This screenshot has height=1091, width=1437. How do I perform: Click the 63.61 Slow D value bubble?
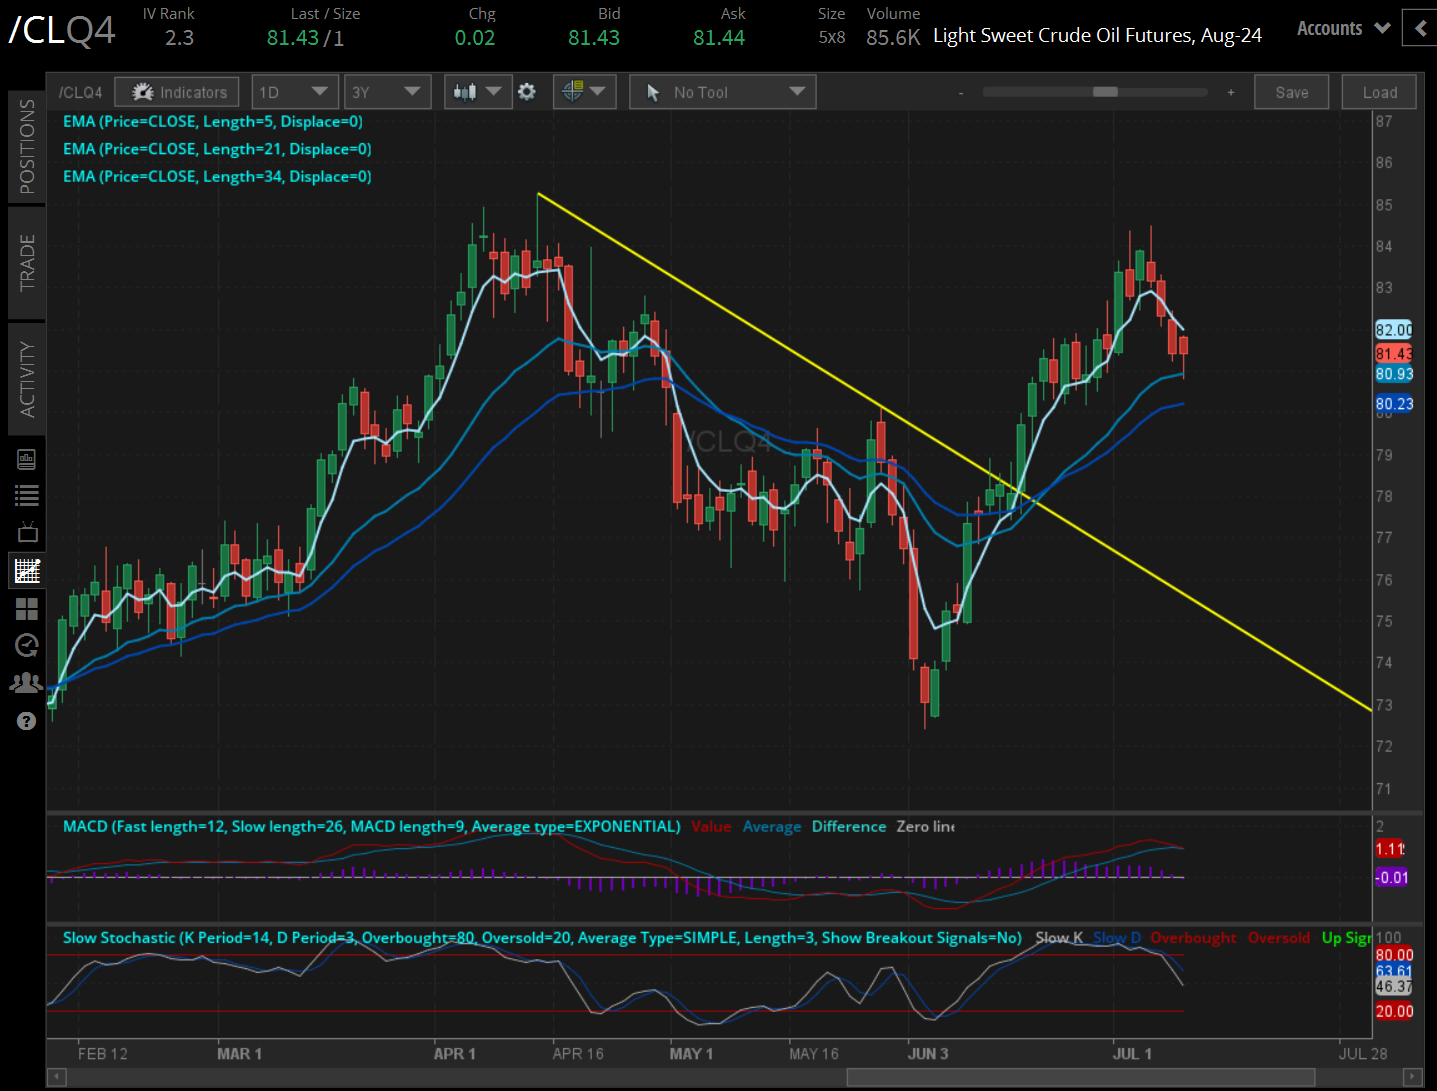[x=1394, y=971]
